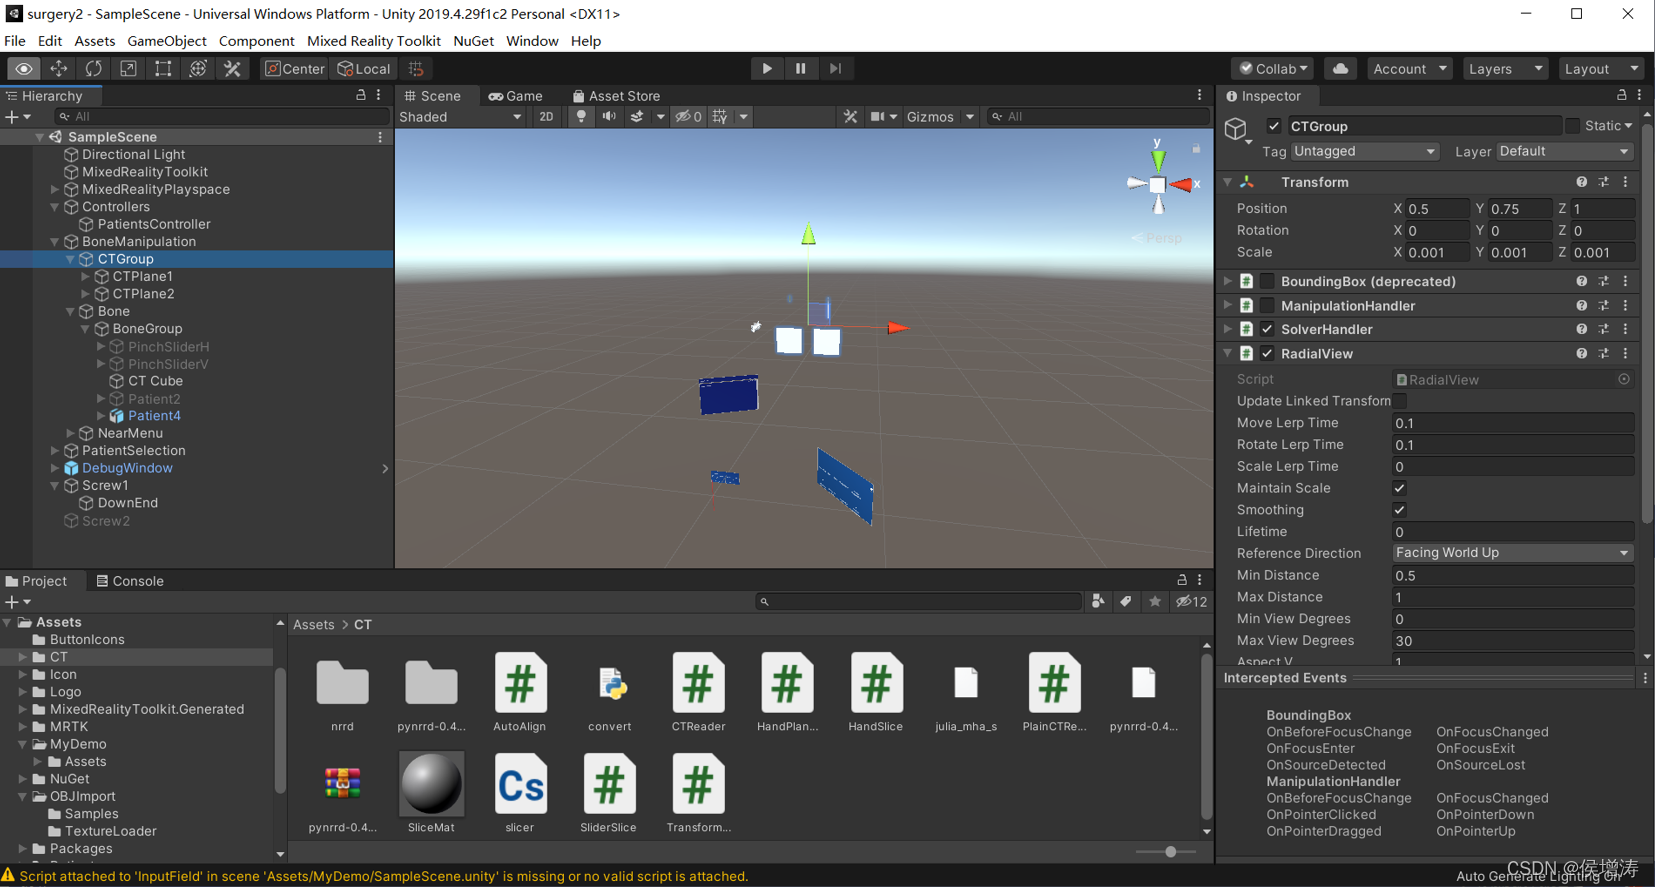Image resolution: width=1655 pixels, height=888 pixels.
Task: Uncheck Maintain Scale
Action: point(1400,488)
